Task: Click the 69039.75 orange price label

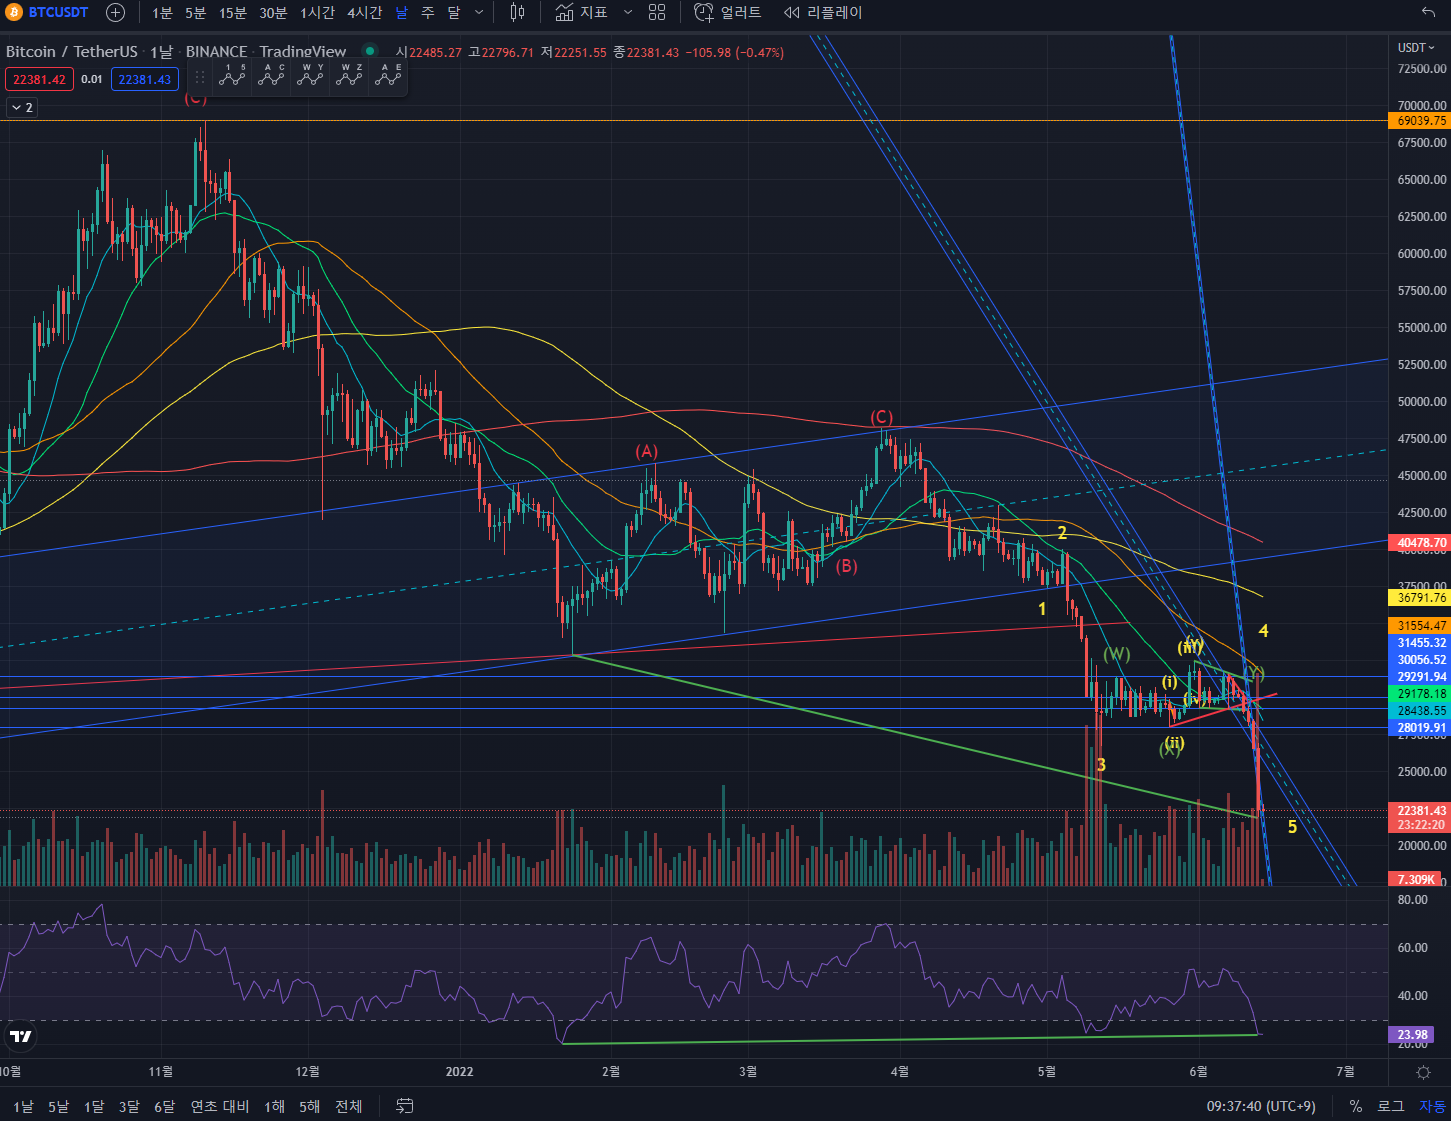Action: (1418, 120)
